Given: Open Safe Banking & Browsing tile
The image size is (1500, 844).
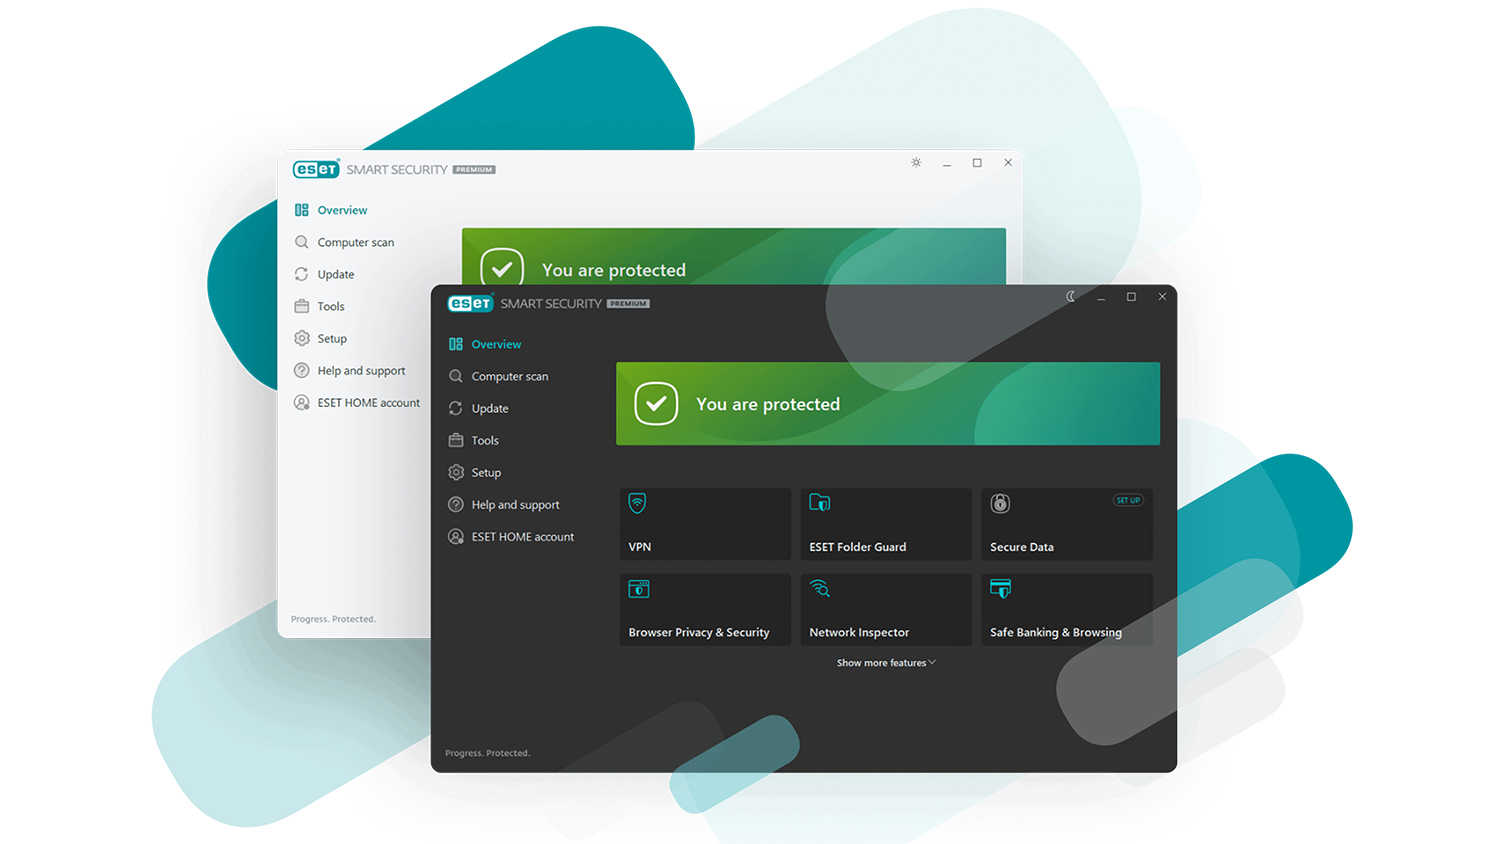Looking at the screenshot, I should click(1067, 609).
